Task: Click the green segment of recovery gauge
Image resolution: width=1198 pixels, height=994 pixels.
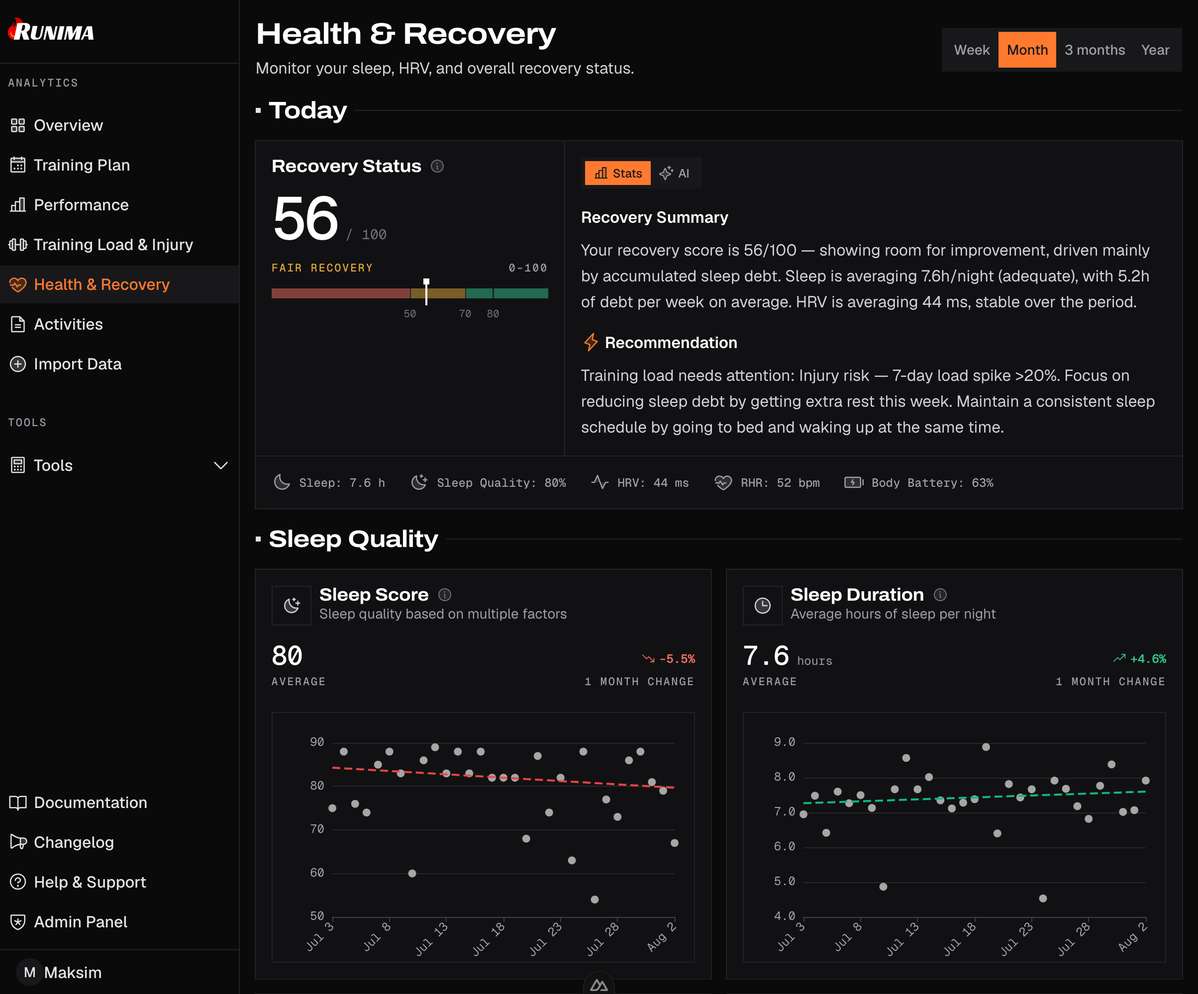Action: pyautogui.click(x=507, y=293)
